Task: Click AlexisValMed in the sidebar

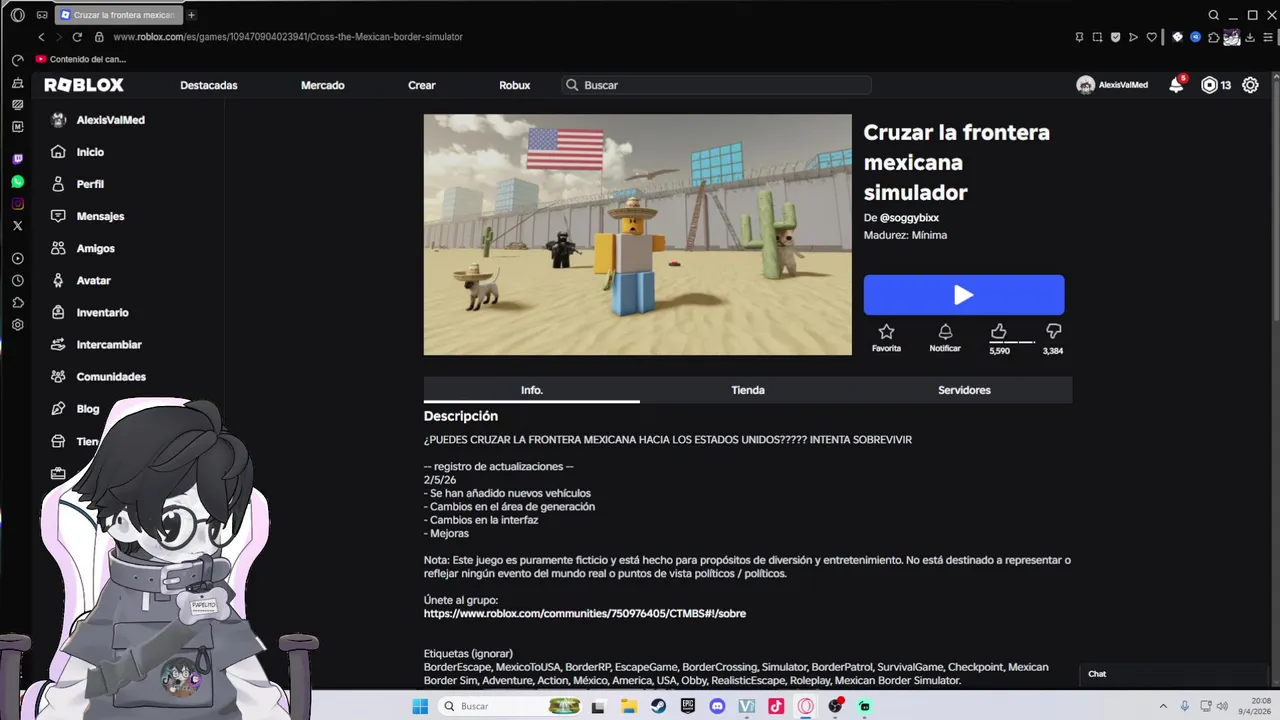Action: pyautogui.click(x=98, y=120)
